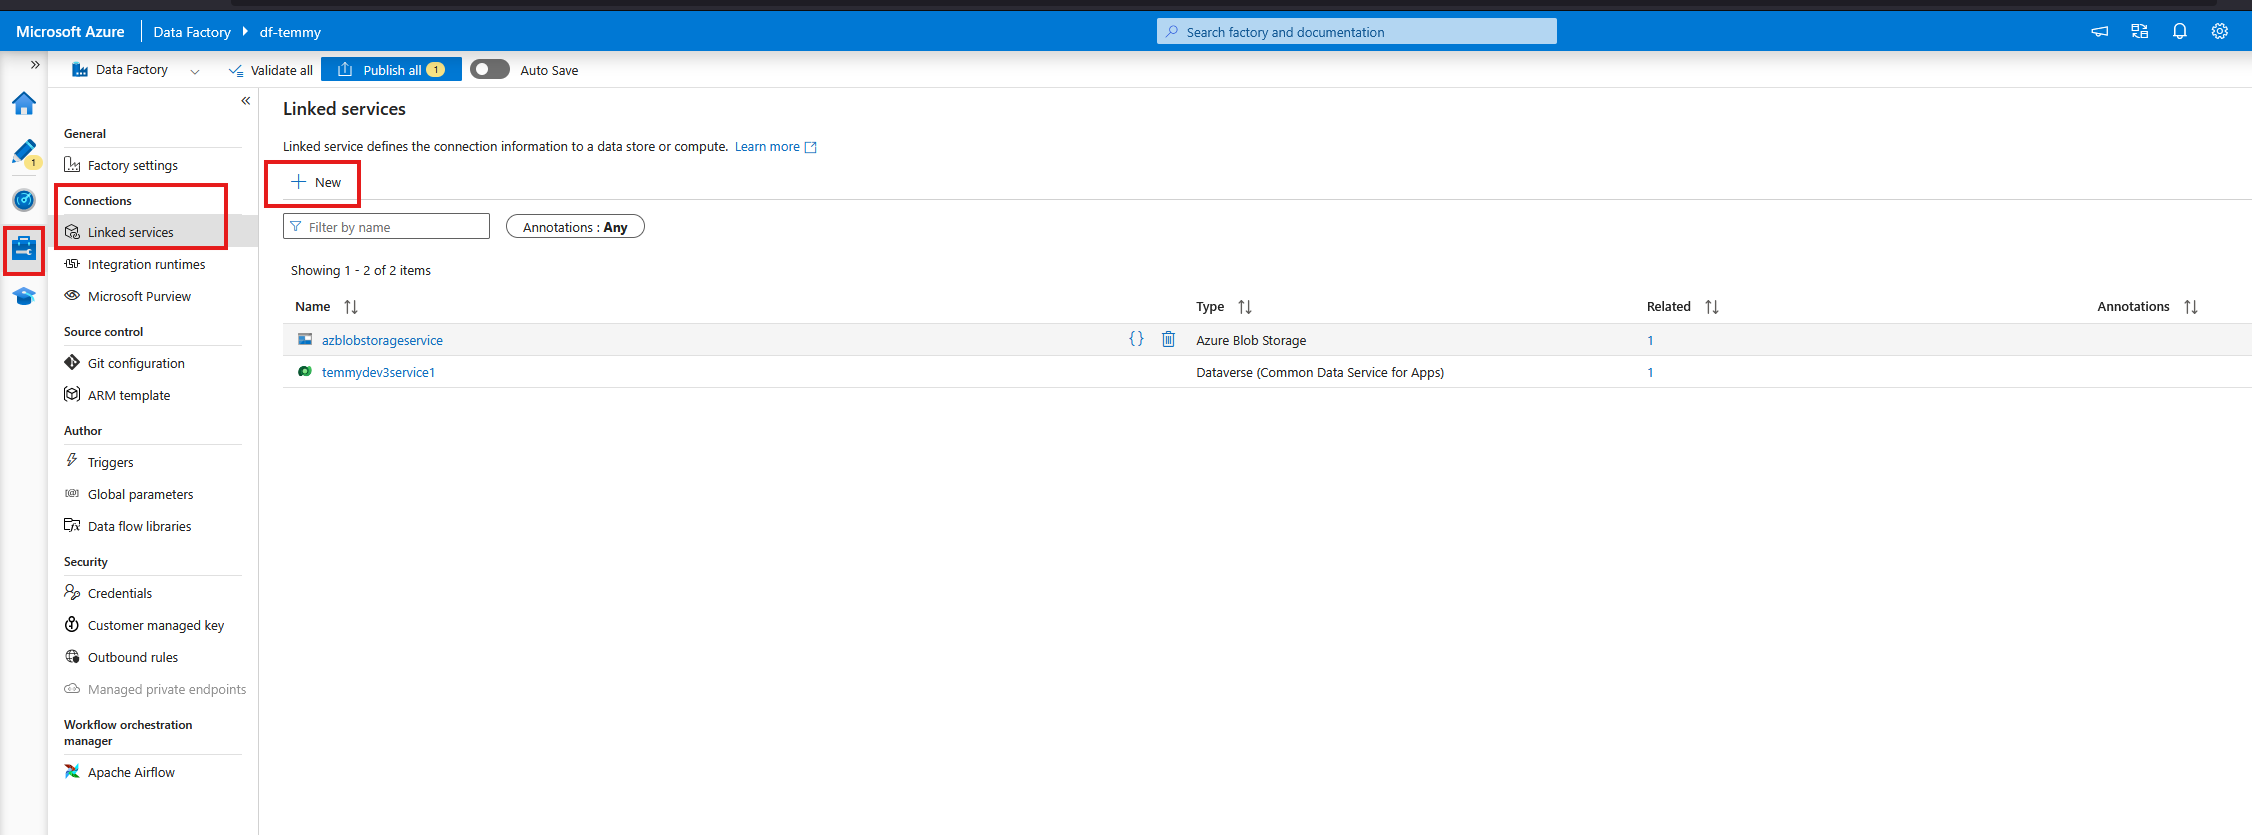Image resolution: width=2252 pixels, height=835 pixels.
Task: Sort by Type column arrows
Action: point(1245,307)
